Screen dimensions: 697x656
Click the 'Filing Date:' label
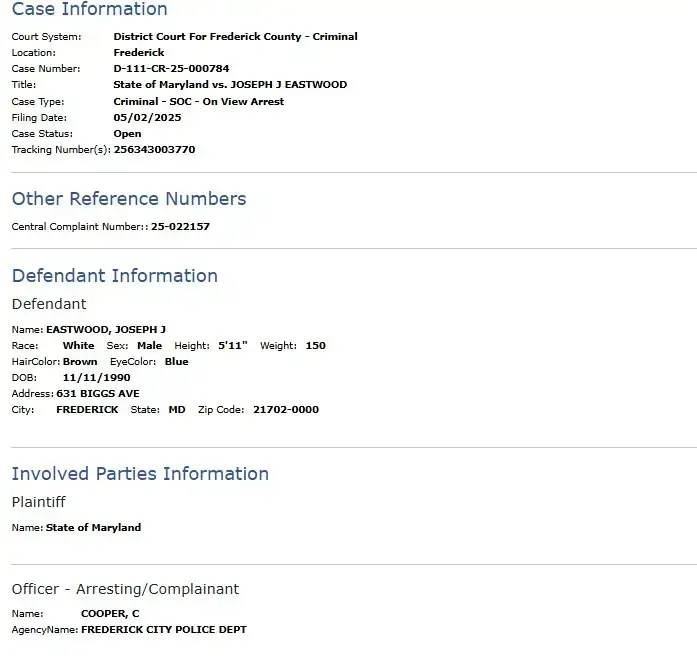point(39,117)
